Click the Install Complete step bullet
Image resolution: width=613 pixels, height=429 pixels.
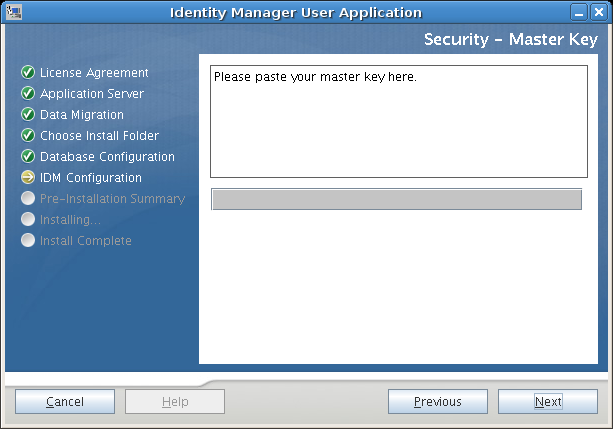point(28,241)
